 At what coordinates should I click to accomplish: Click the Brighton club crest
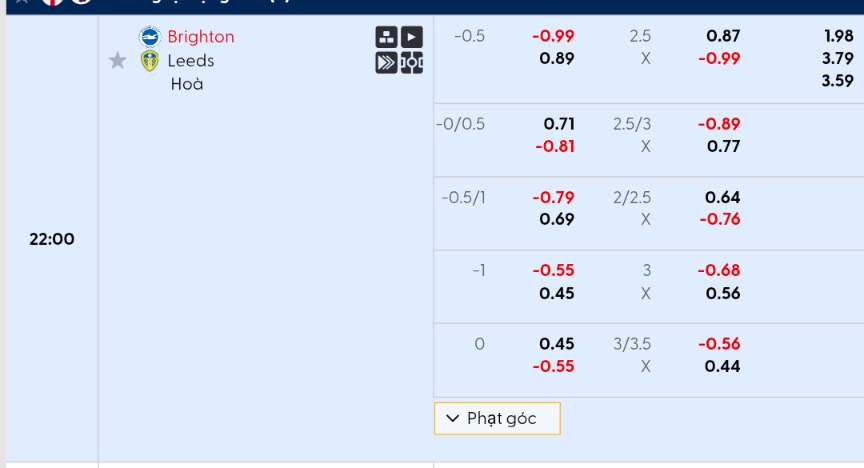[x=150, y=37]
